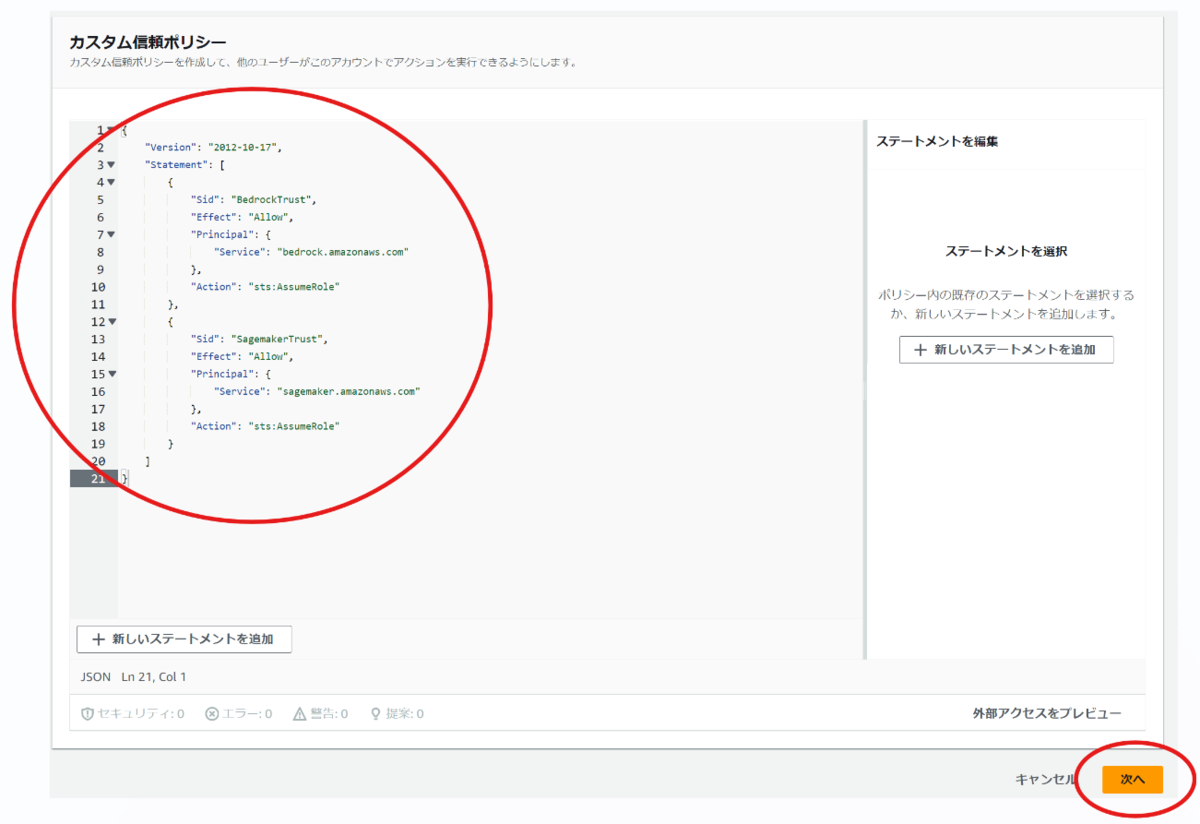
Task: Click the "Effect": "Allow" on line 14
Action: [242, 356]
